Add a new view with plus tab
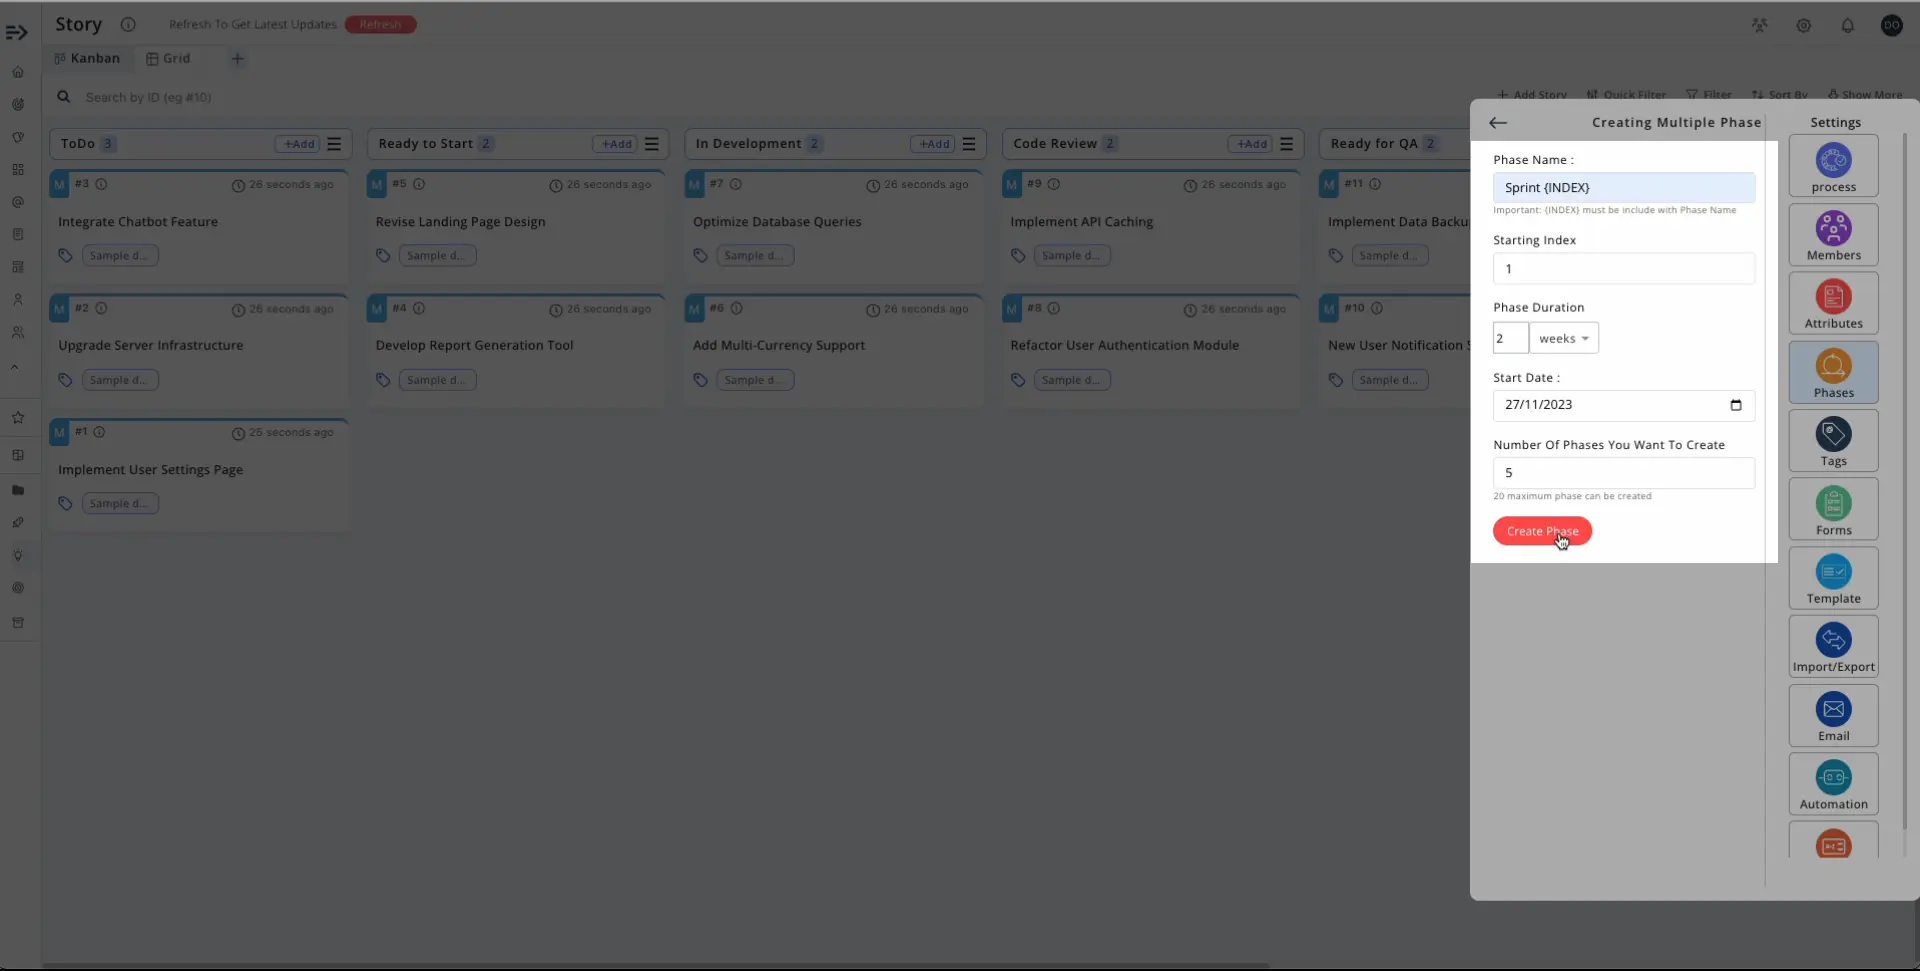Image resolution: width=1920 pixels, height=971 pixels. click(237, 59)
